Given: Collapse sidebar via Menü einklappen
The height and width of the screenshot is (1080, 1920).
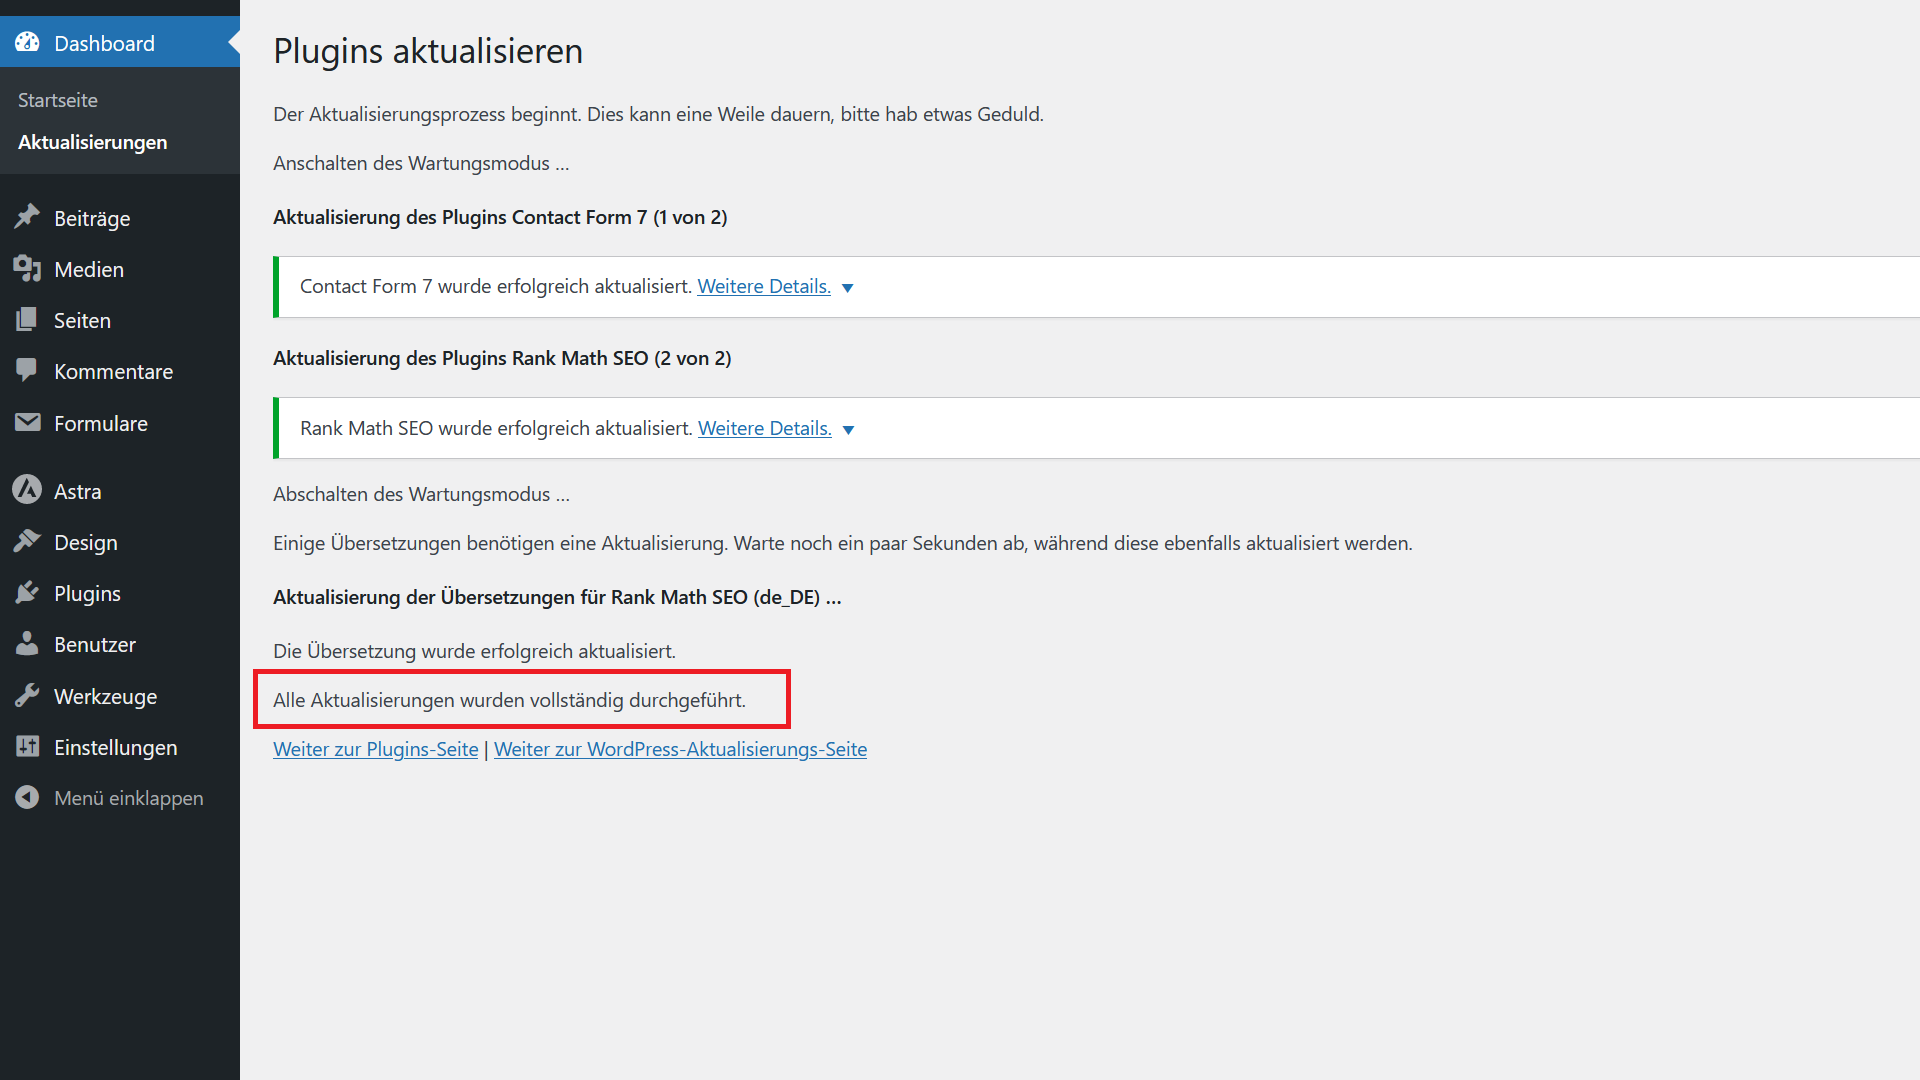Looking at the screenshot, I should pos(120,798).
